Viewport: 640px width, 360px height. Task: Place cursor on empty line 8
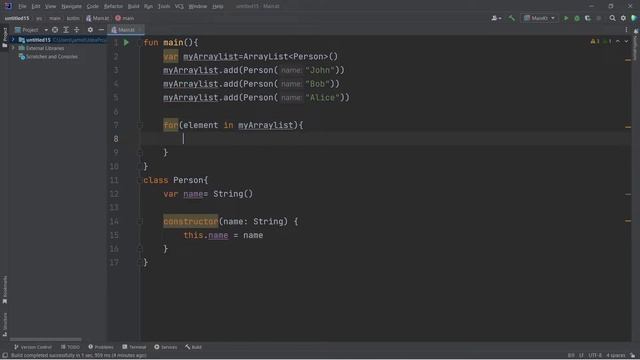[x=386, y=139]
